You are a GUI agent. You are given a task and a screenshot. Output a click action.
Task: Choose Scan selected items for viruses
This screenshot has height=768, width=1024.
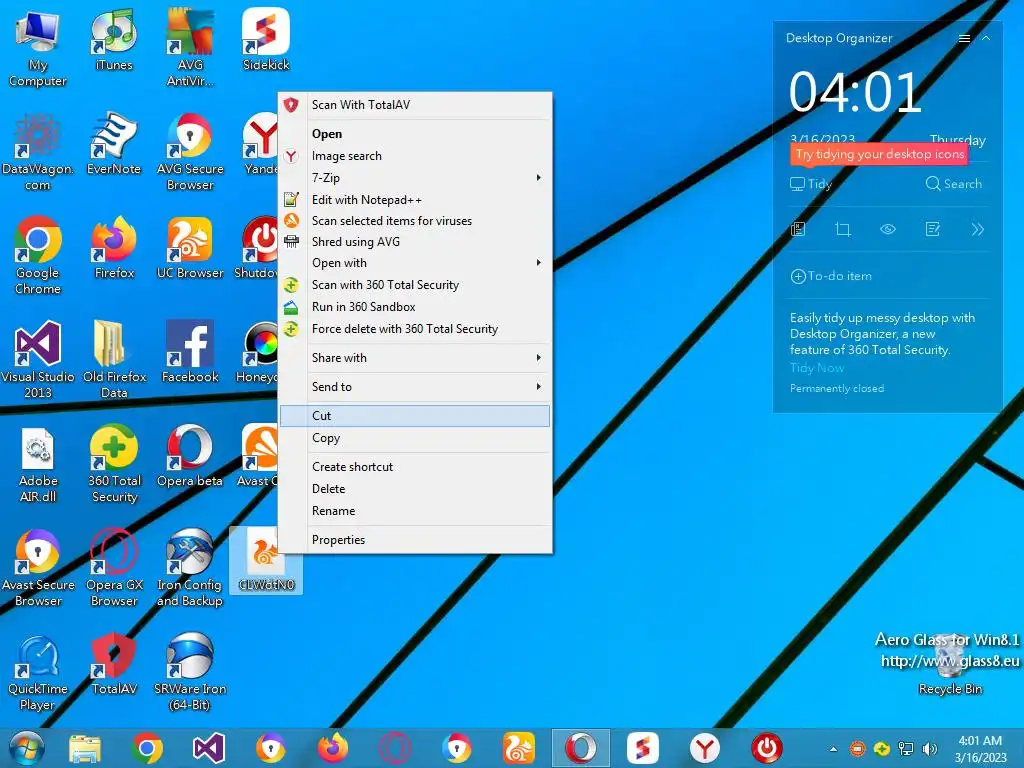tap(415, 221)
